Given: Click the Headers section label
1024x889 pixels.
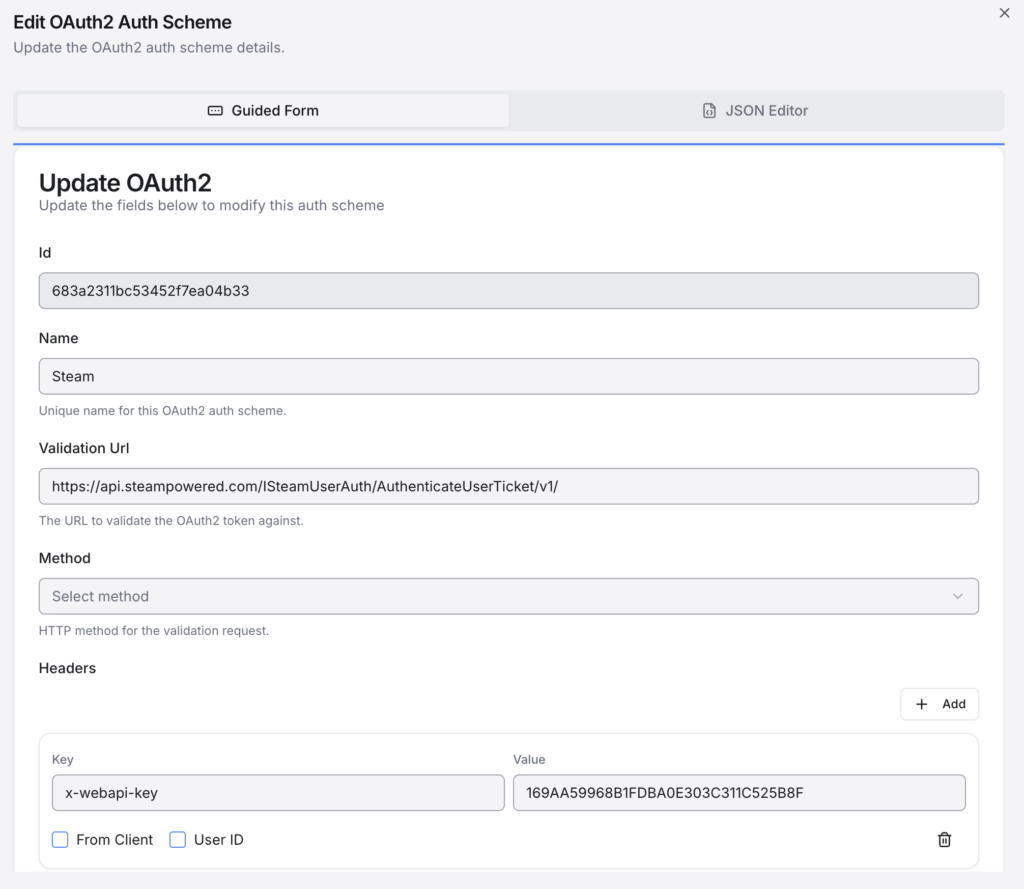Looking at the screenshot, I should (67, 668).
